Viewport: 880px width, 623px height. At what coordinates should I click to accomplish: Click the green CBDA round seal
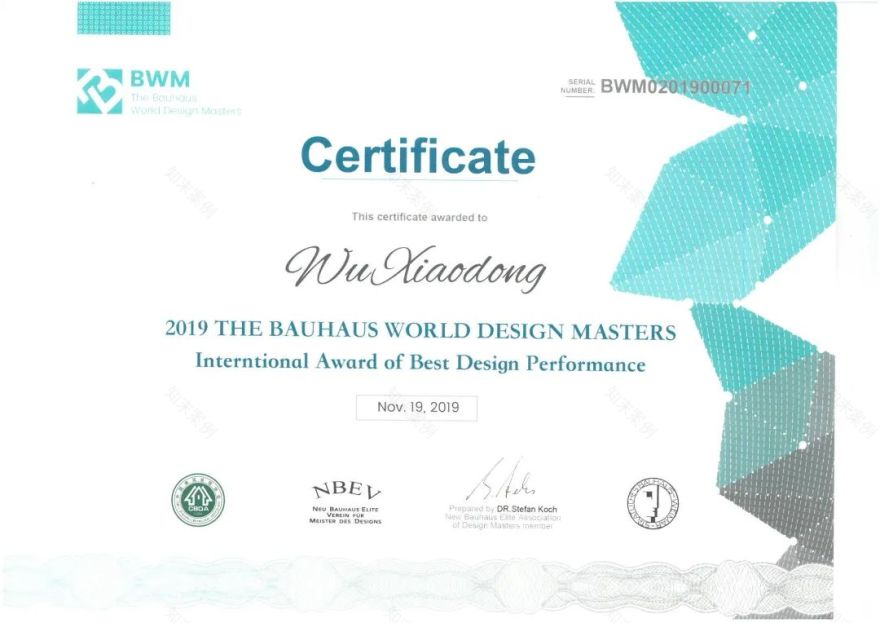coord(197,499)
